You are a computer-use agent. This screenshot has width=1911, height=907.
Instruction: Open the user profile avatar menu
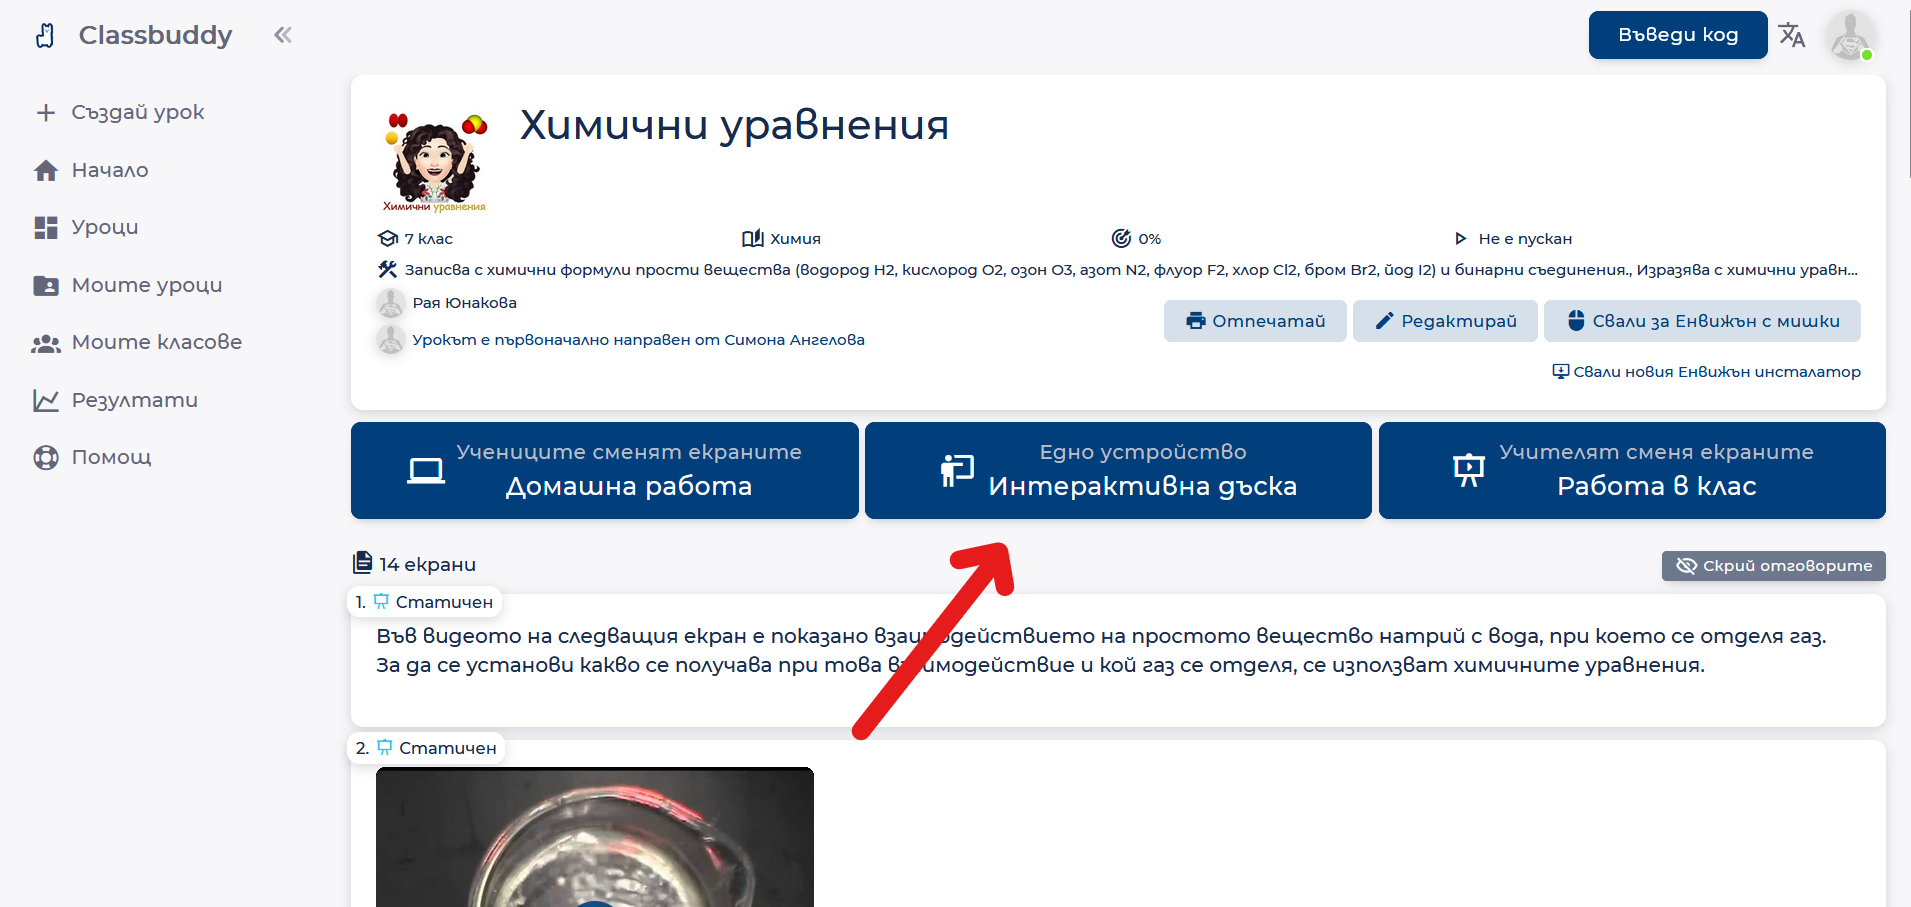1849,36
